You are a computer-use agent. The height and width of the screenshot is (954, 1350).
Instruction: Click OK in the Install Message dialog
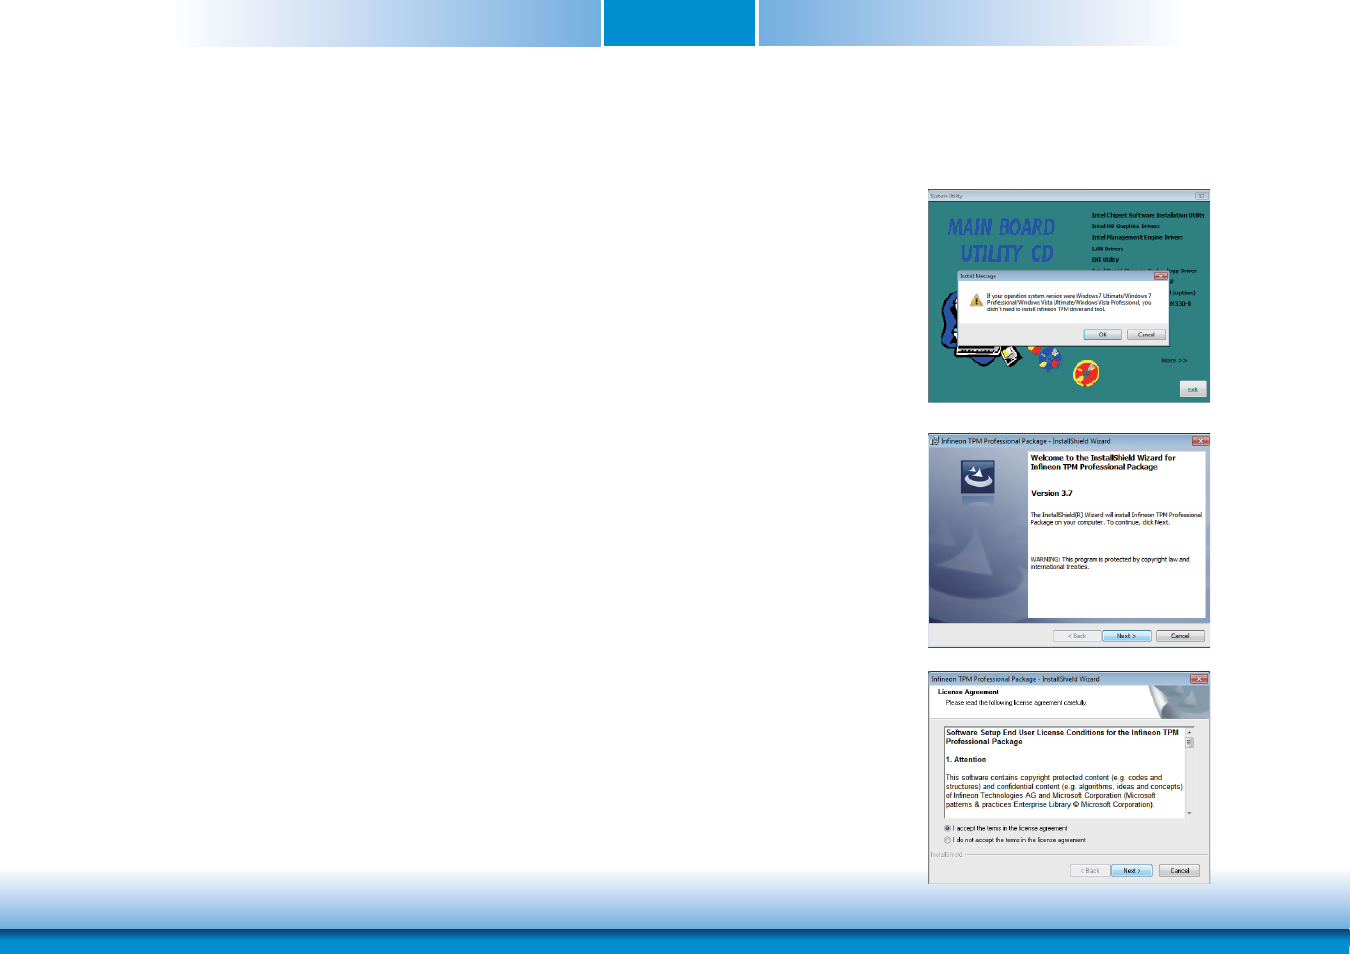pos(1102,335)
